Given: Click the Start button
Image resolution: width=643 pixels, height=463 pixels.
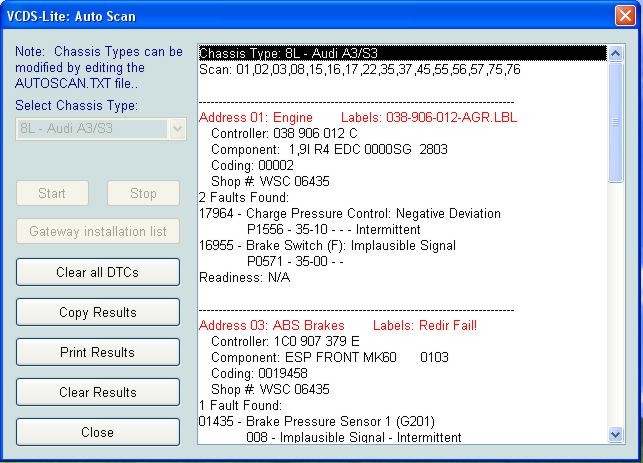Looking at the screenshot, I should point(52,193).
